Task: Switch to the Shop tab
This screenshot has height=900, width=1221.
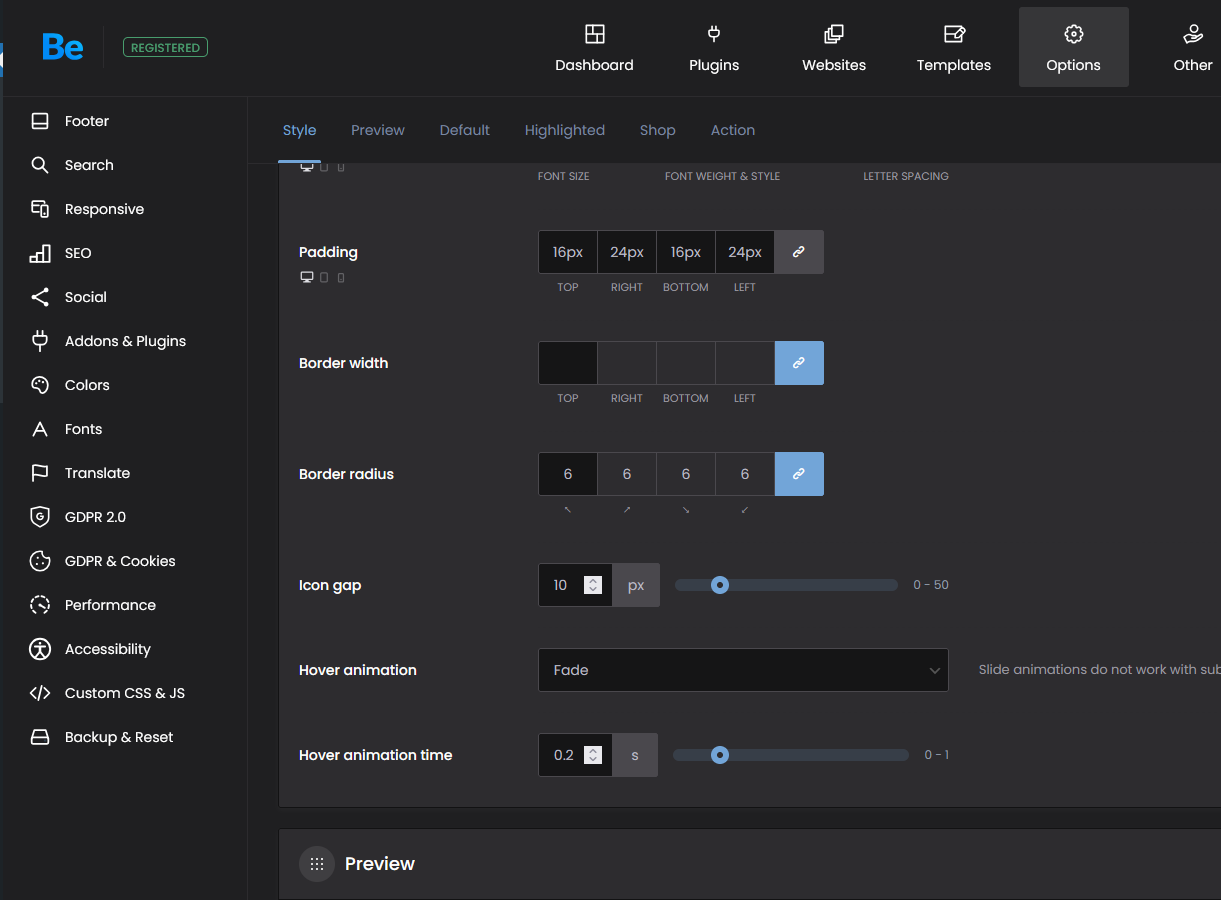Action: point(657,130)
